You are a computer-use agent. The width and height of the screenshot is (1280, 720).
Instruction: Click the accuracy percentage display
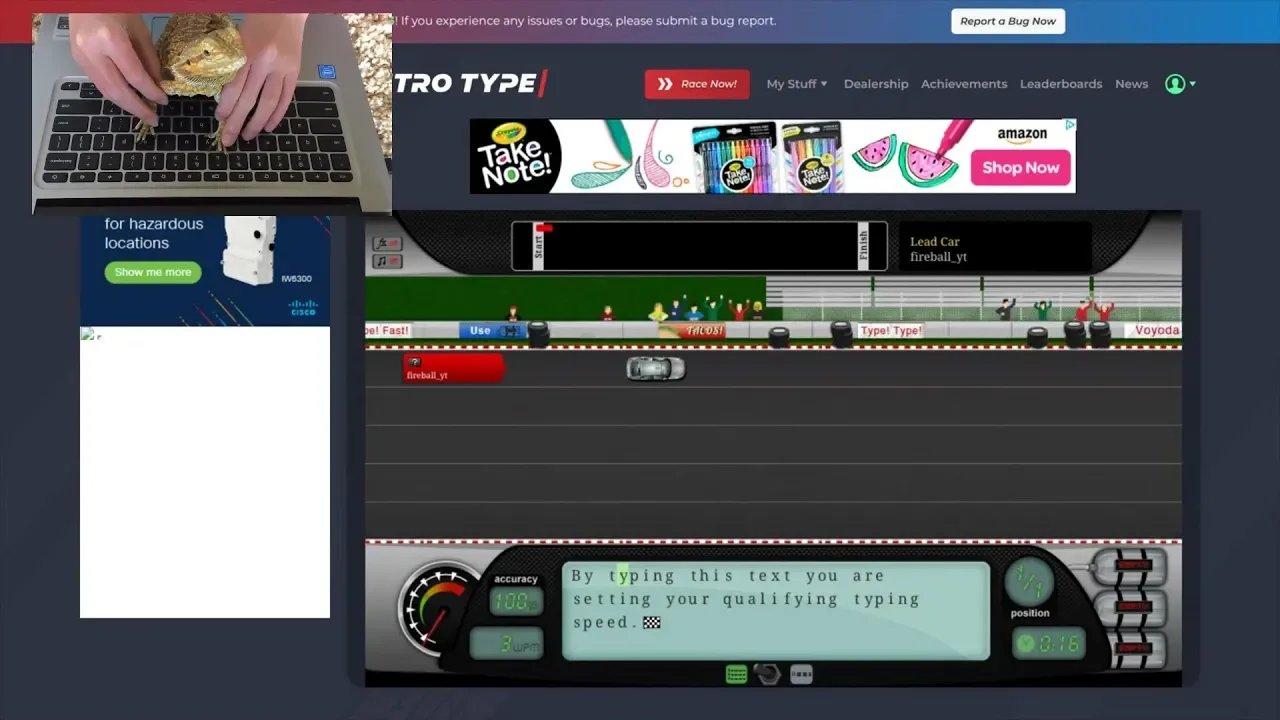coord(516,601)
